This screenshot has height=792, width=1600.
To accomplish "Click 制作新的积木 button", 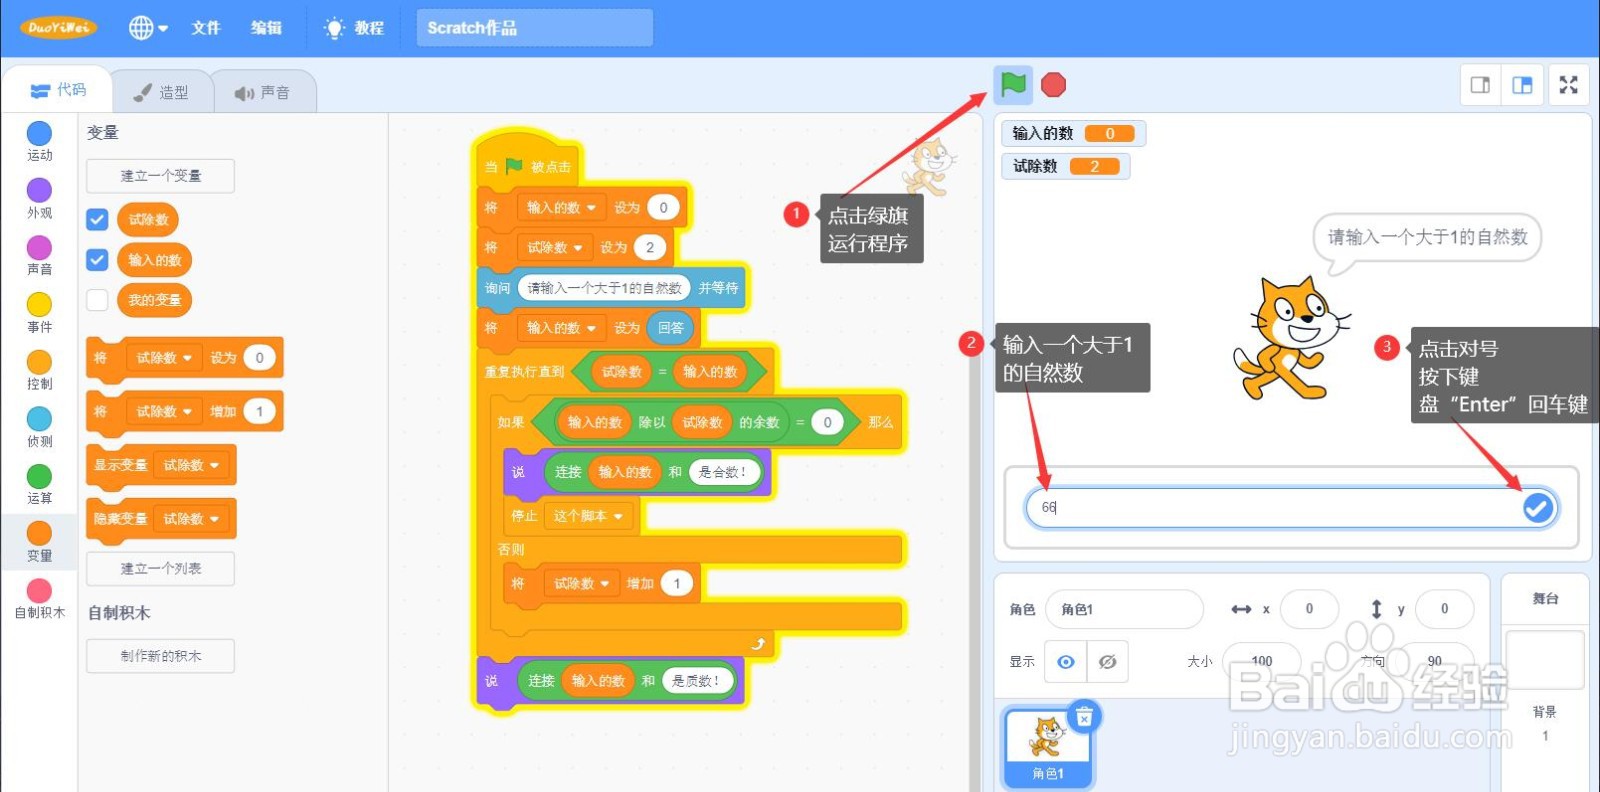I will tap(160, 656).
